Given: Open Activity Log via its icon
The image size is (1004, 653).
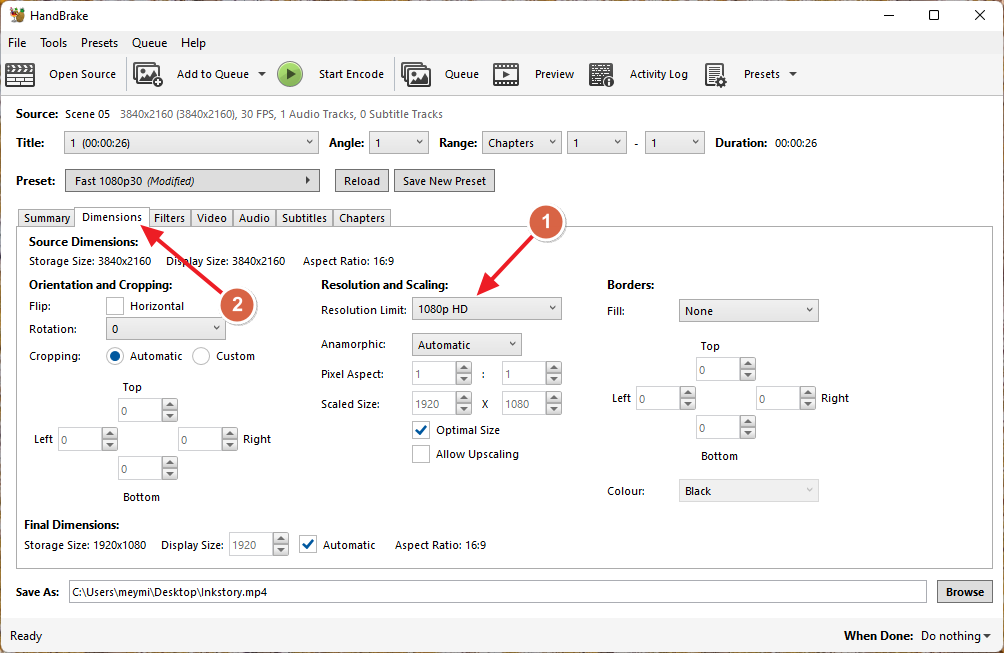Looking at the screenshot, I should tap(601, 74).
